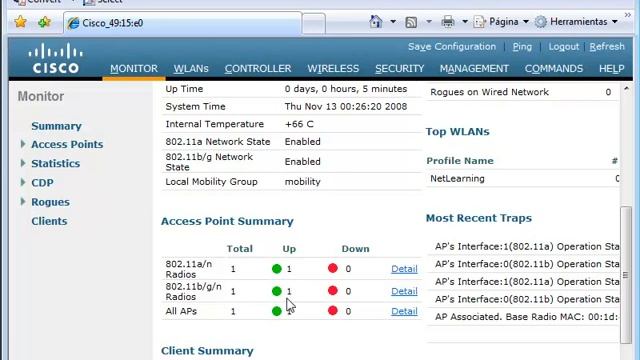Image resolution: width=640 pixels, height=360 pixels.
Task: Open the Print dropdown arrow
Action: tap(464, 22)
